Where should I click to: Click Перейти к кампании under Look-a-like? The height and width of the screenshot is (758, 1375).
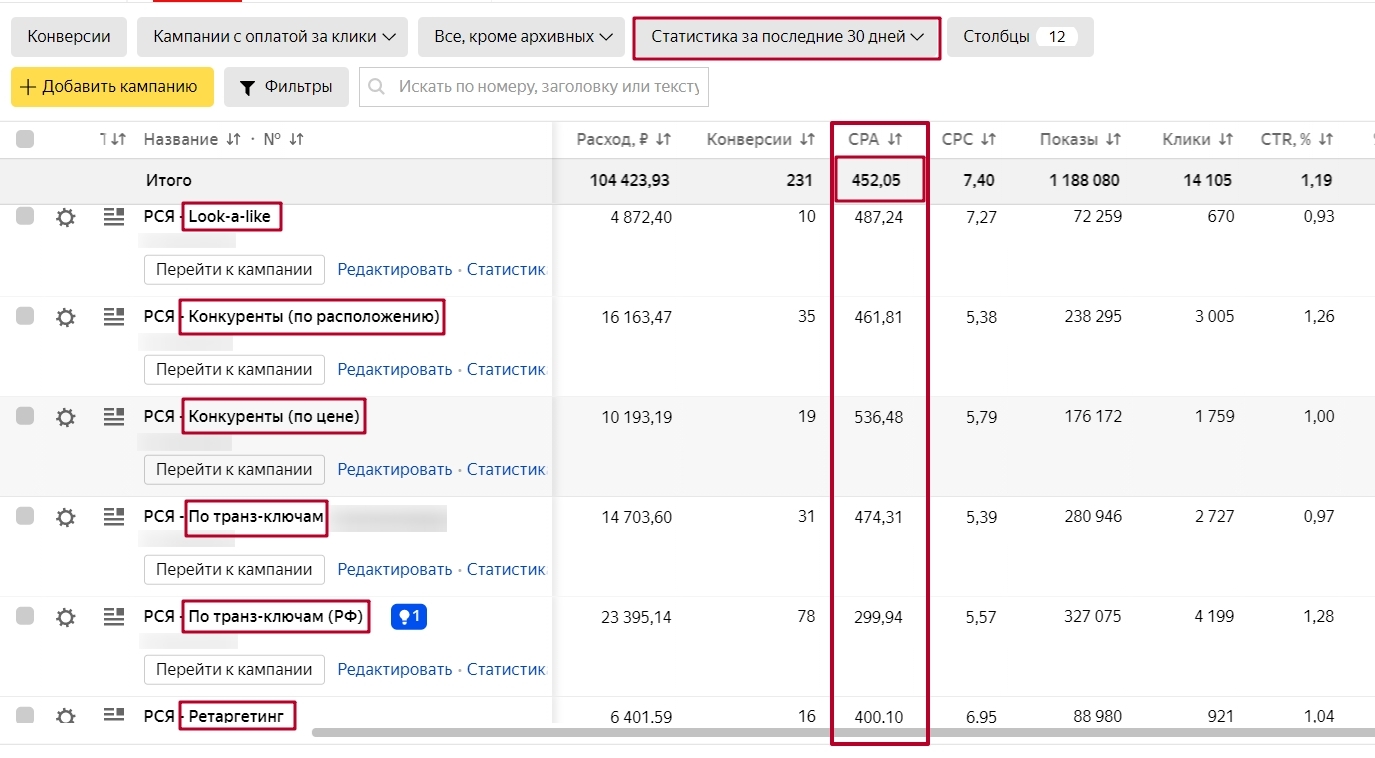[x=234, y=269]
